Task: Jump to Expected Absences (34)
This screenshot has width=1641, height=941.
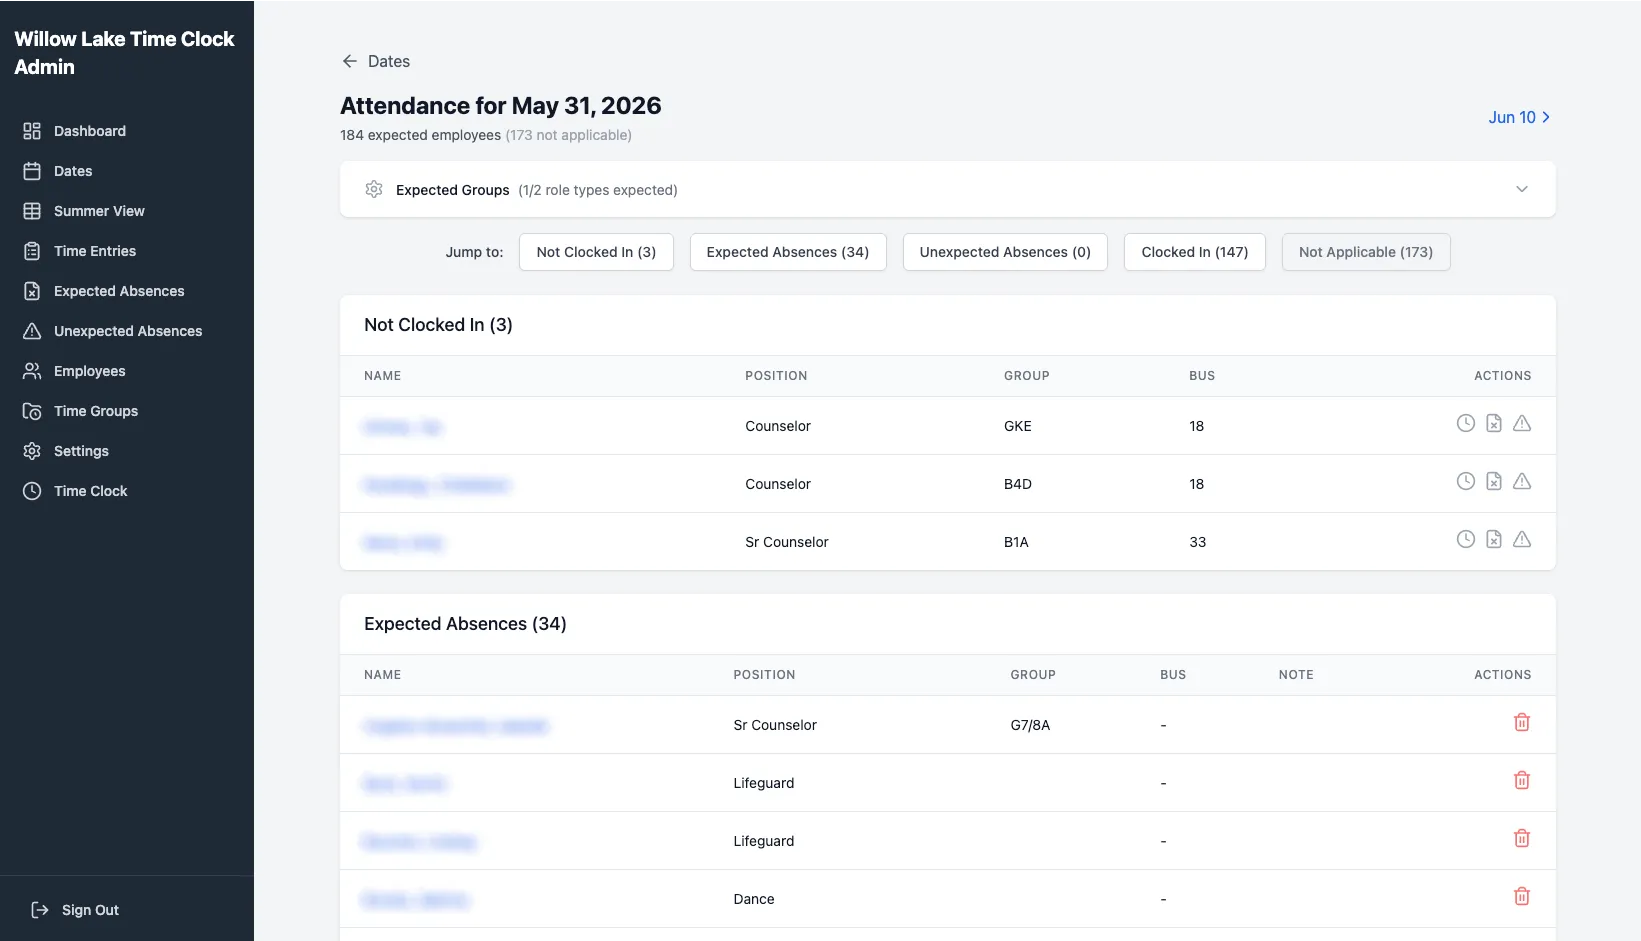Action: (788, 252)
